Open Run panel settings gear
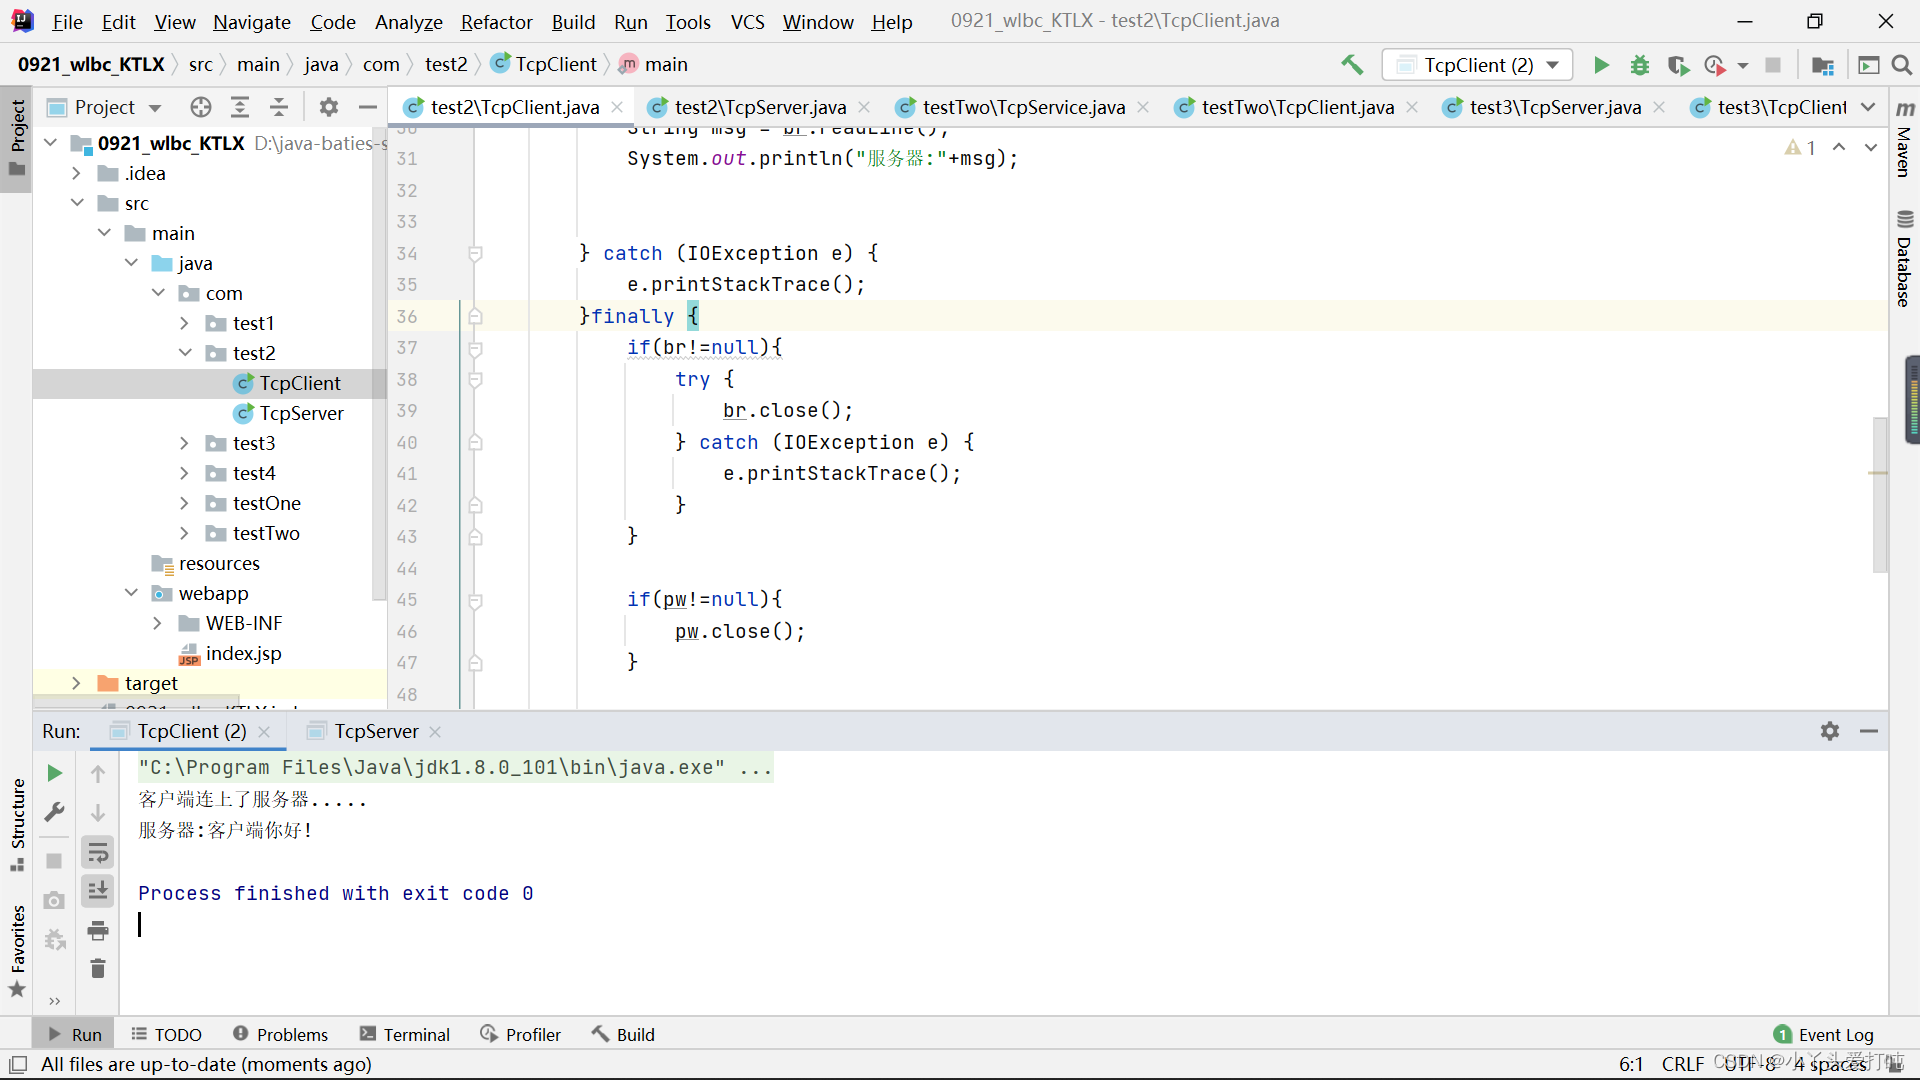The image size is (1920, 1080). (x=1830, y=731)
